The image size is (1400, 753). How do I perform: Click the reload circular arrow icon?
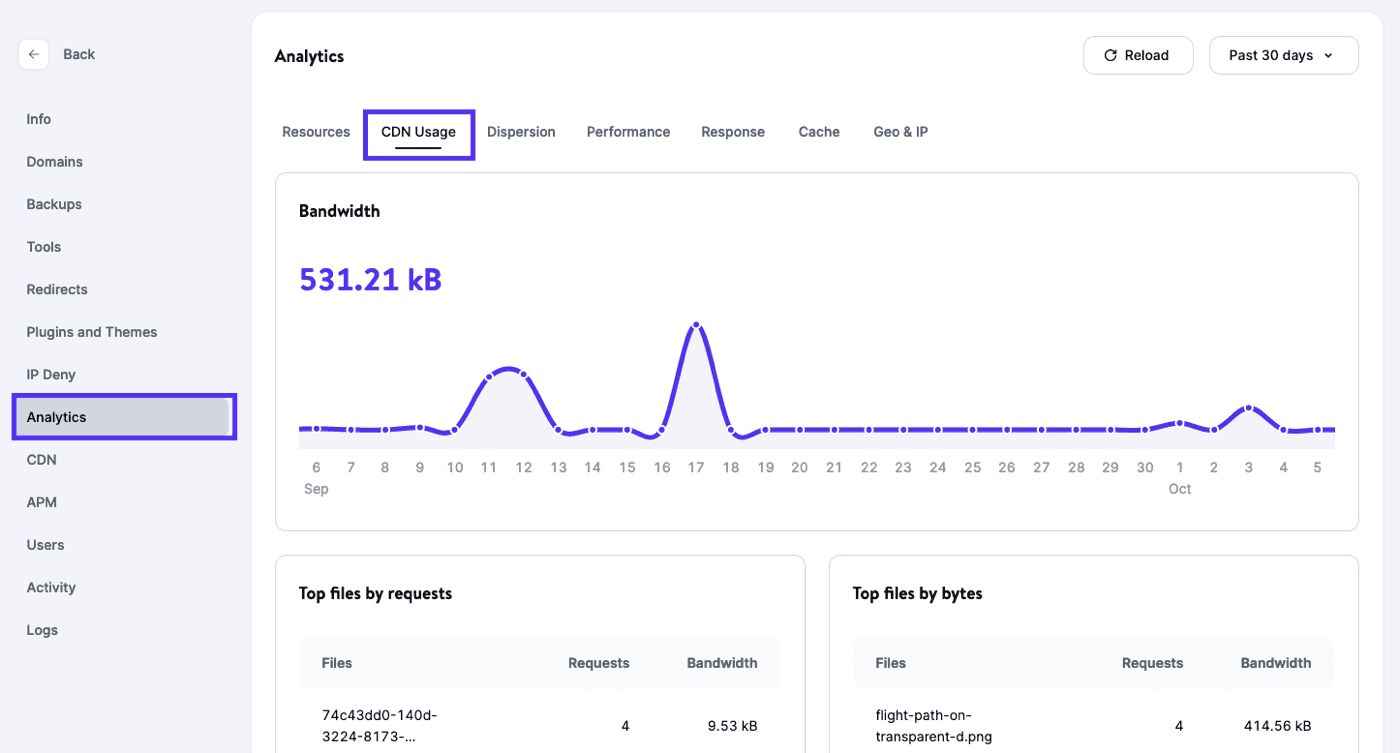1110,55
